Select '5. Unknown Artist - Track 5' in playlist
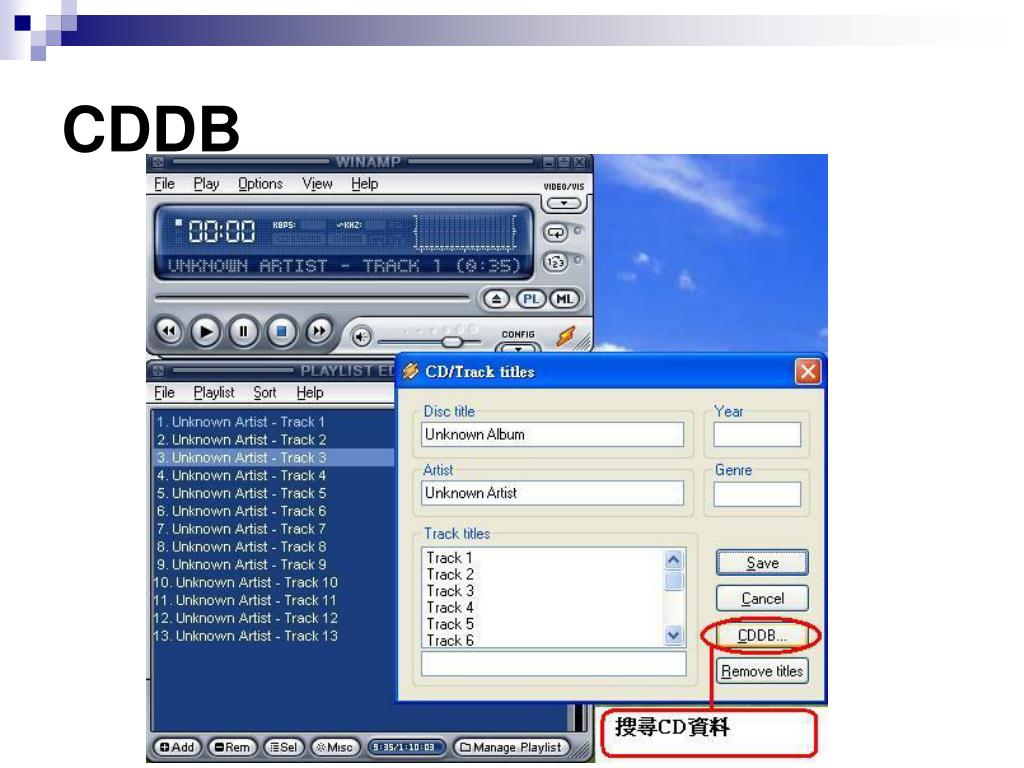Screen dimensions: 1024x768 pyautogui.click(x=274, y=493)
